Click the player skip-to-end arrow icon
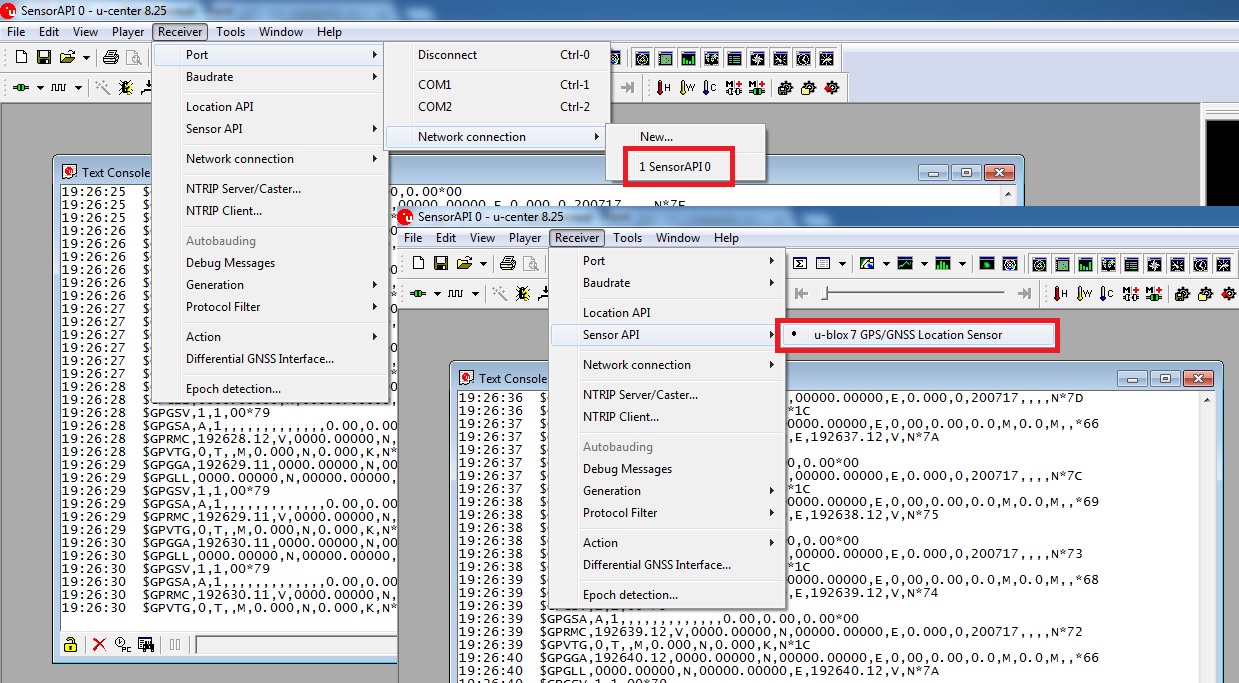The height and width of the screenshot is (683, 1239). click(x=1023, y=293)
